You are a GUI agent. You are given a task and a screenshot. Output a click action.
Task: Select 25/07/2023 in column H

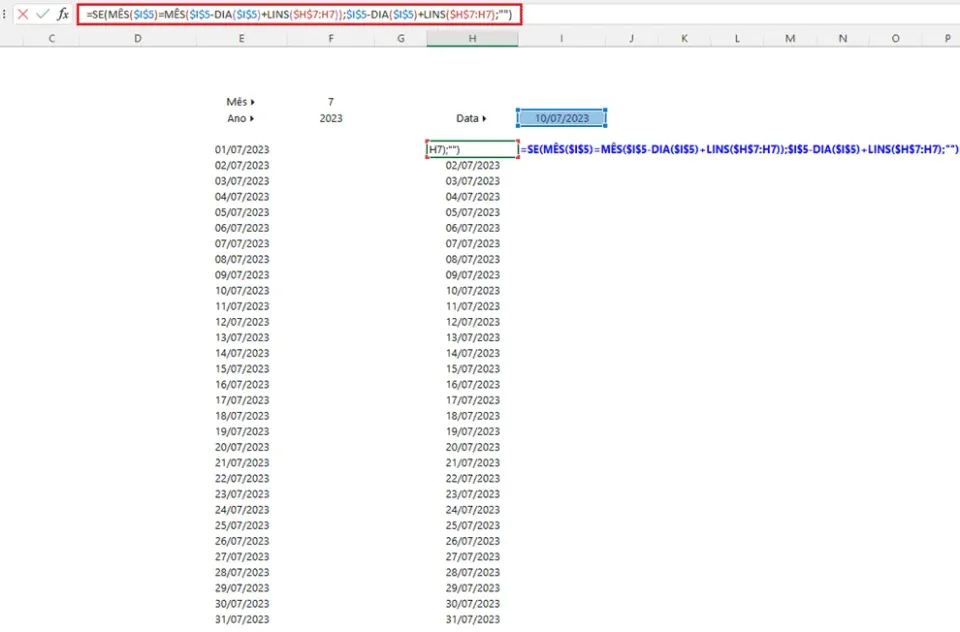click(473, 525)
